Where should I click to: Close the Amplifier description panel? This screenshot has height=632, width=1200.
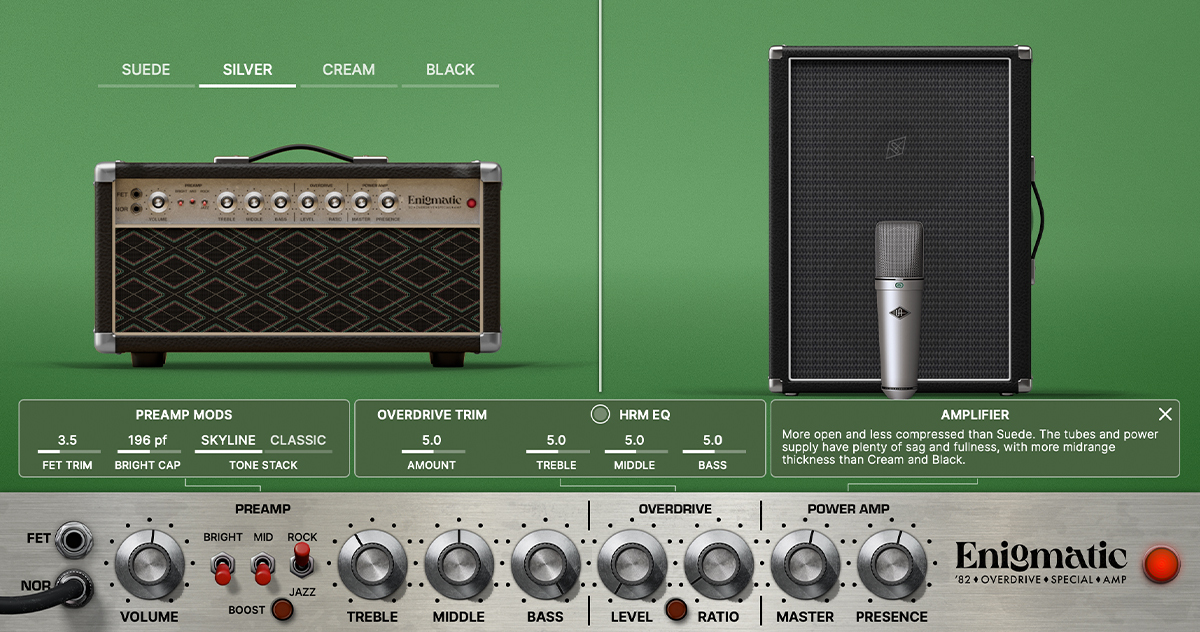[1165, 414]
